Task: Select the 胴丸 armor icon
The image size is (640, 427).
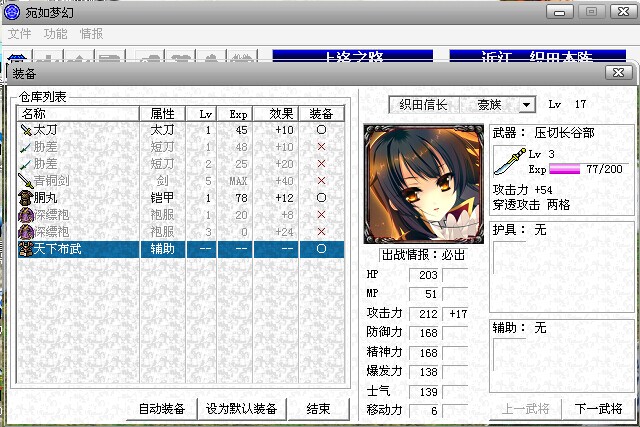Action: tap(26, 198)
